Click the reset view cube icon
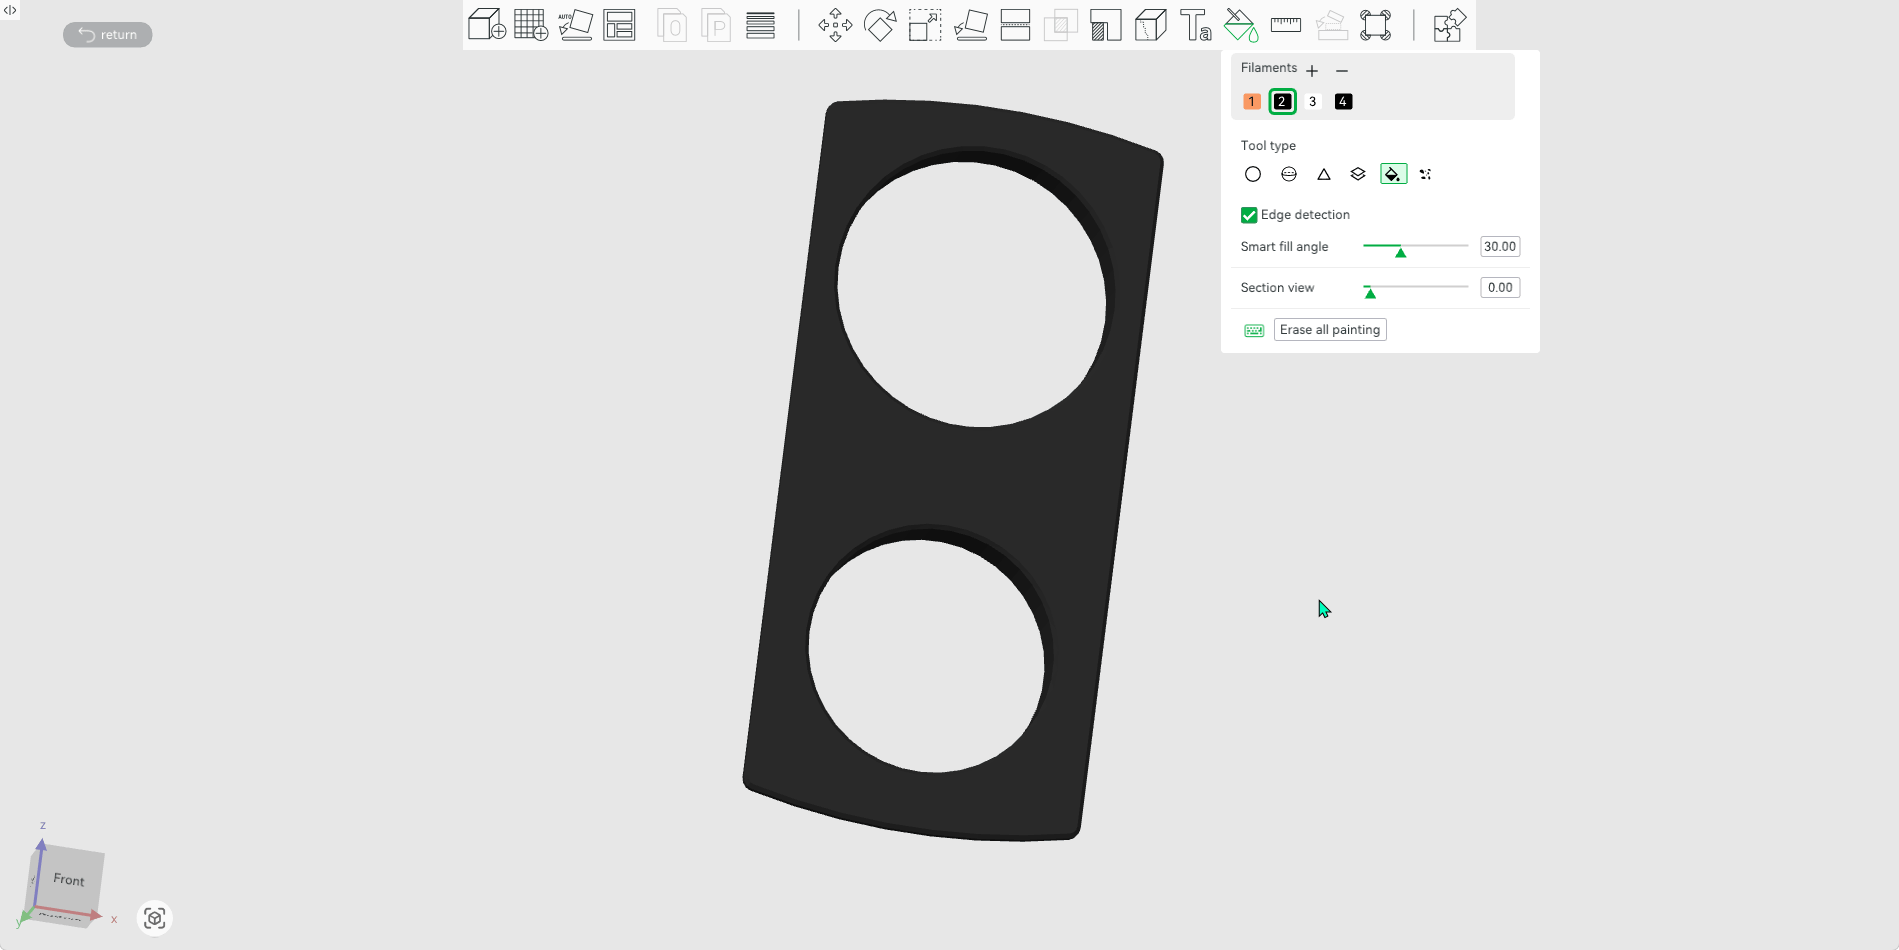 pyautogui.click(x=154, y=918)
